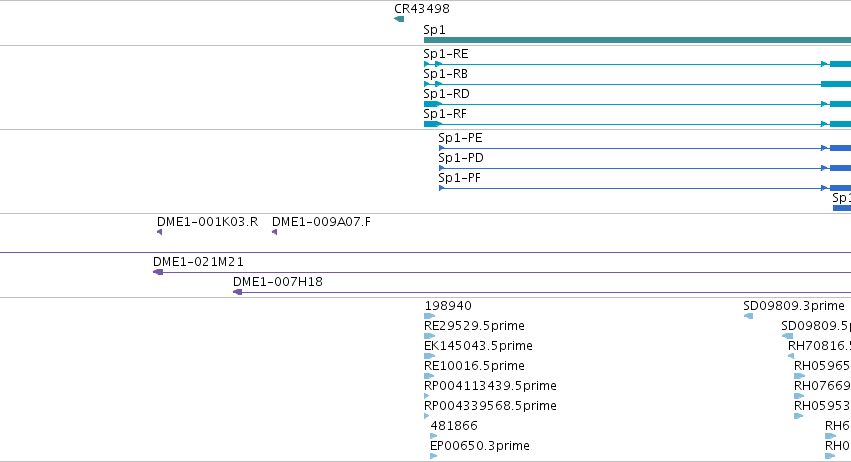Screen dimensions: 851x462
Task: Click the Sp1-RD first exon block
Action: [433, 104]
